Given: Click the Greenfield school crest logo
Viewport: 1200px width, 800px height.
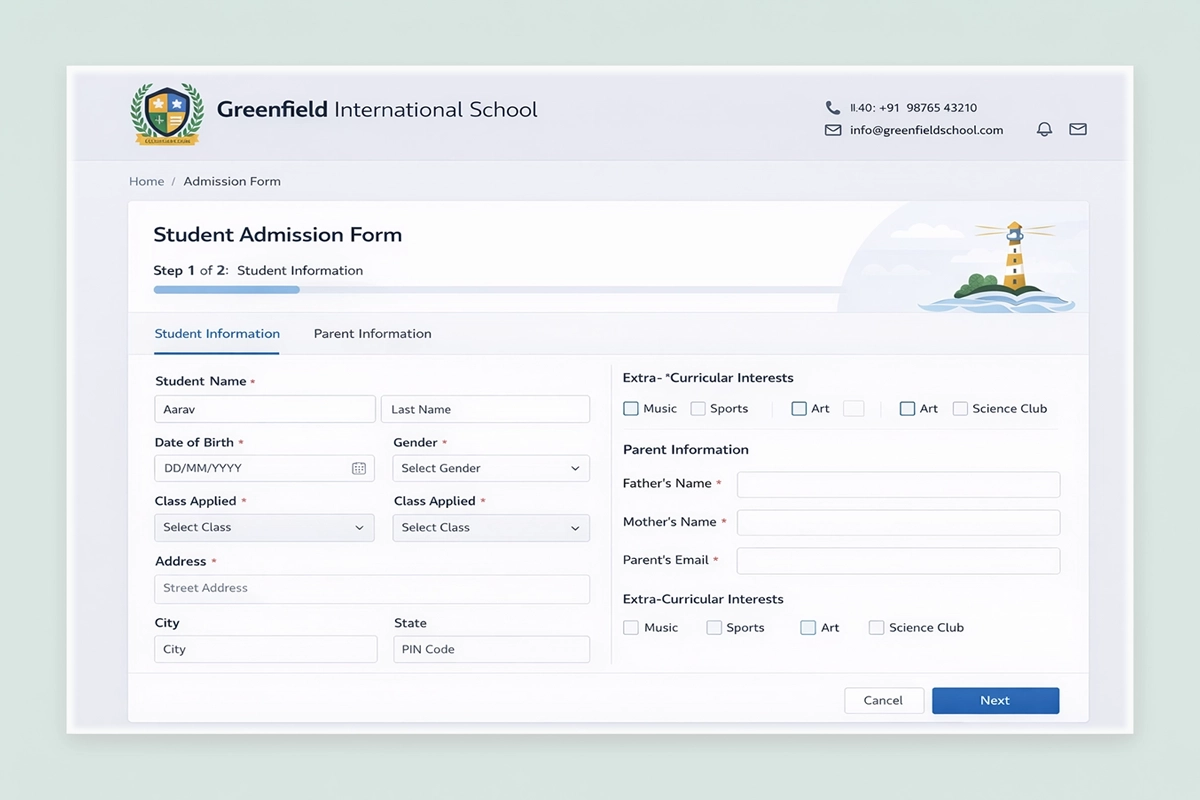Looking at the screenshot, I should pyautogui.click(x=167, y=113).
